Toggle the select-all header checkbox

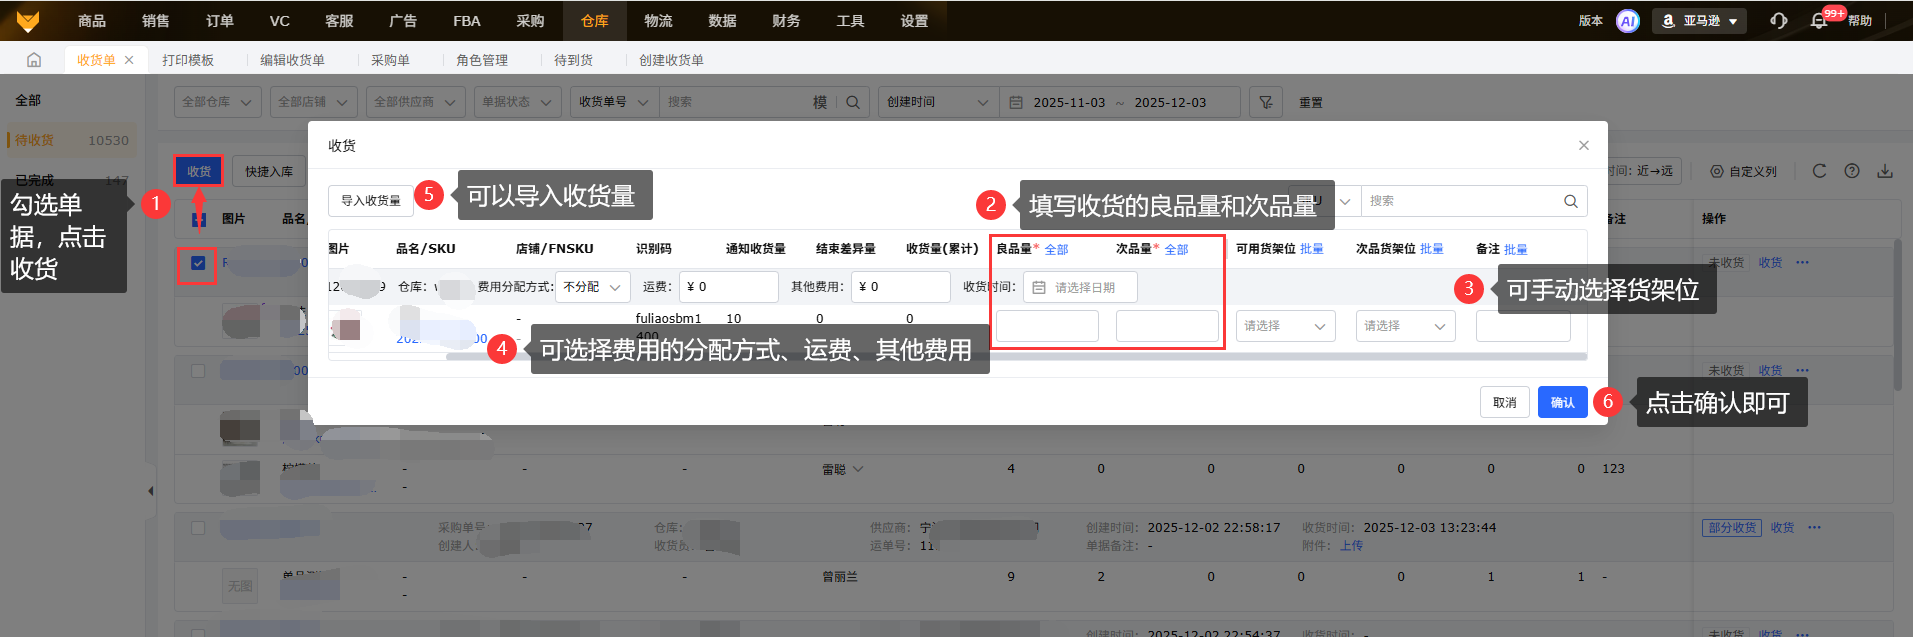click(x=198, y=219)
